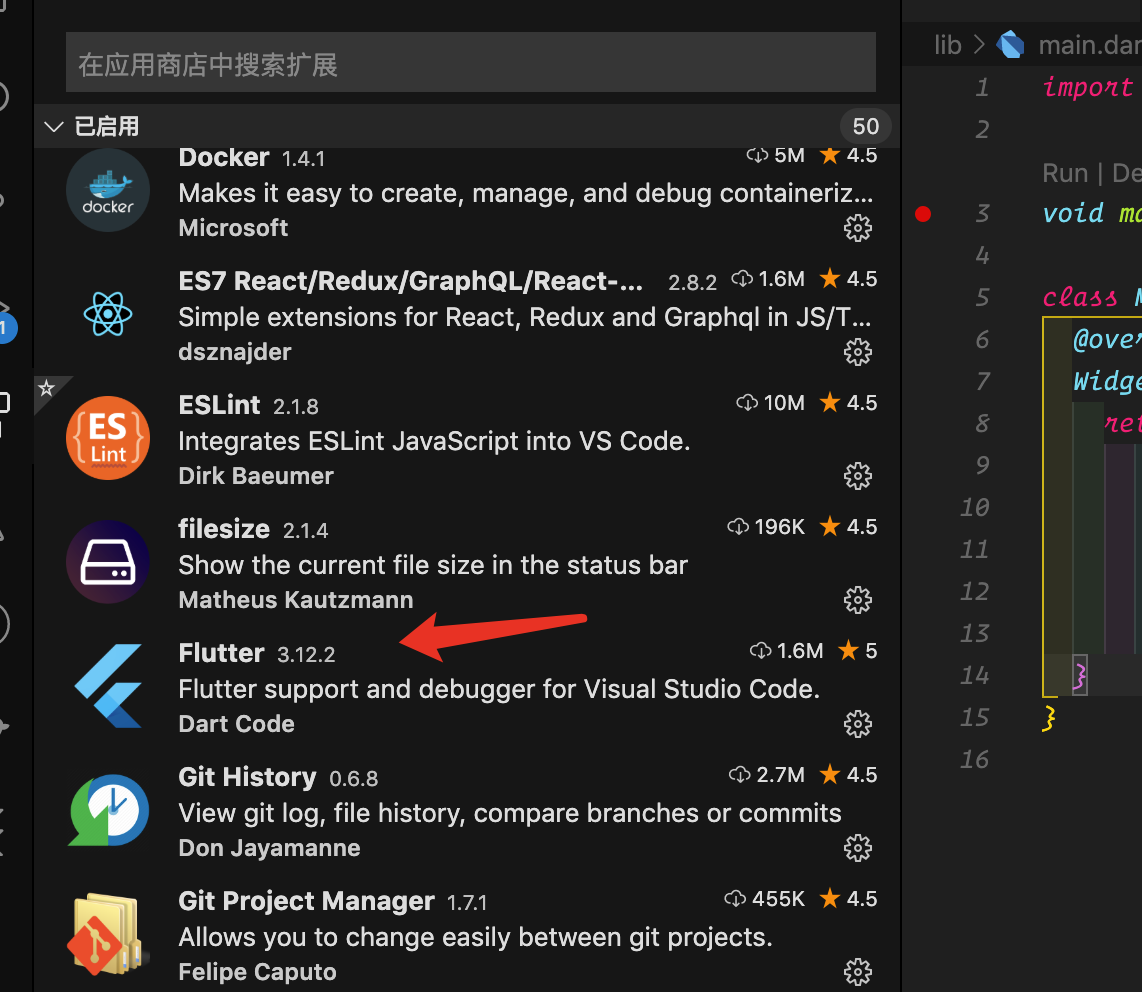Click the class keyword on line 5

(x=1079, y=296)
